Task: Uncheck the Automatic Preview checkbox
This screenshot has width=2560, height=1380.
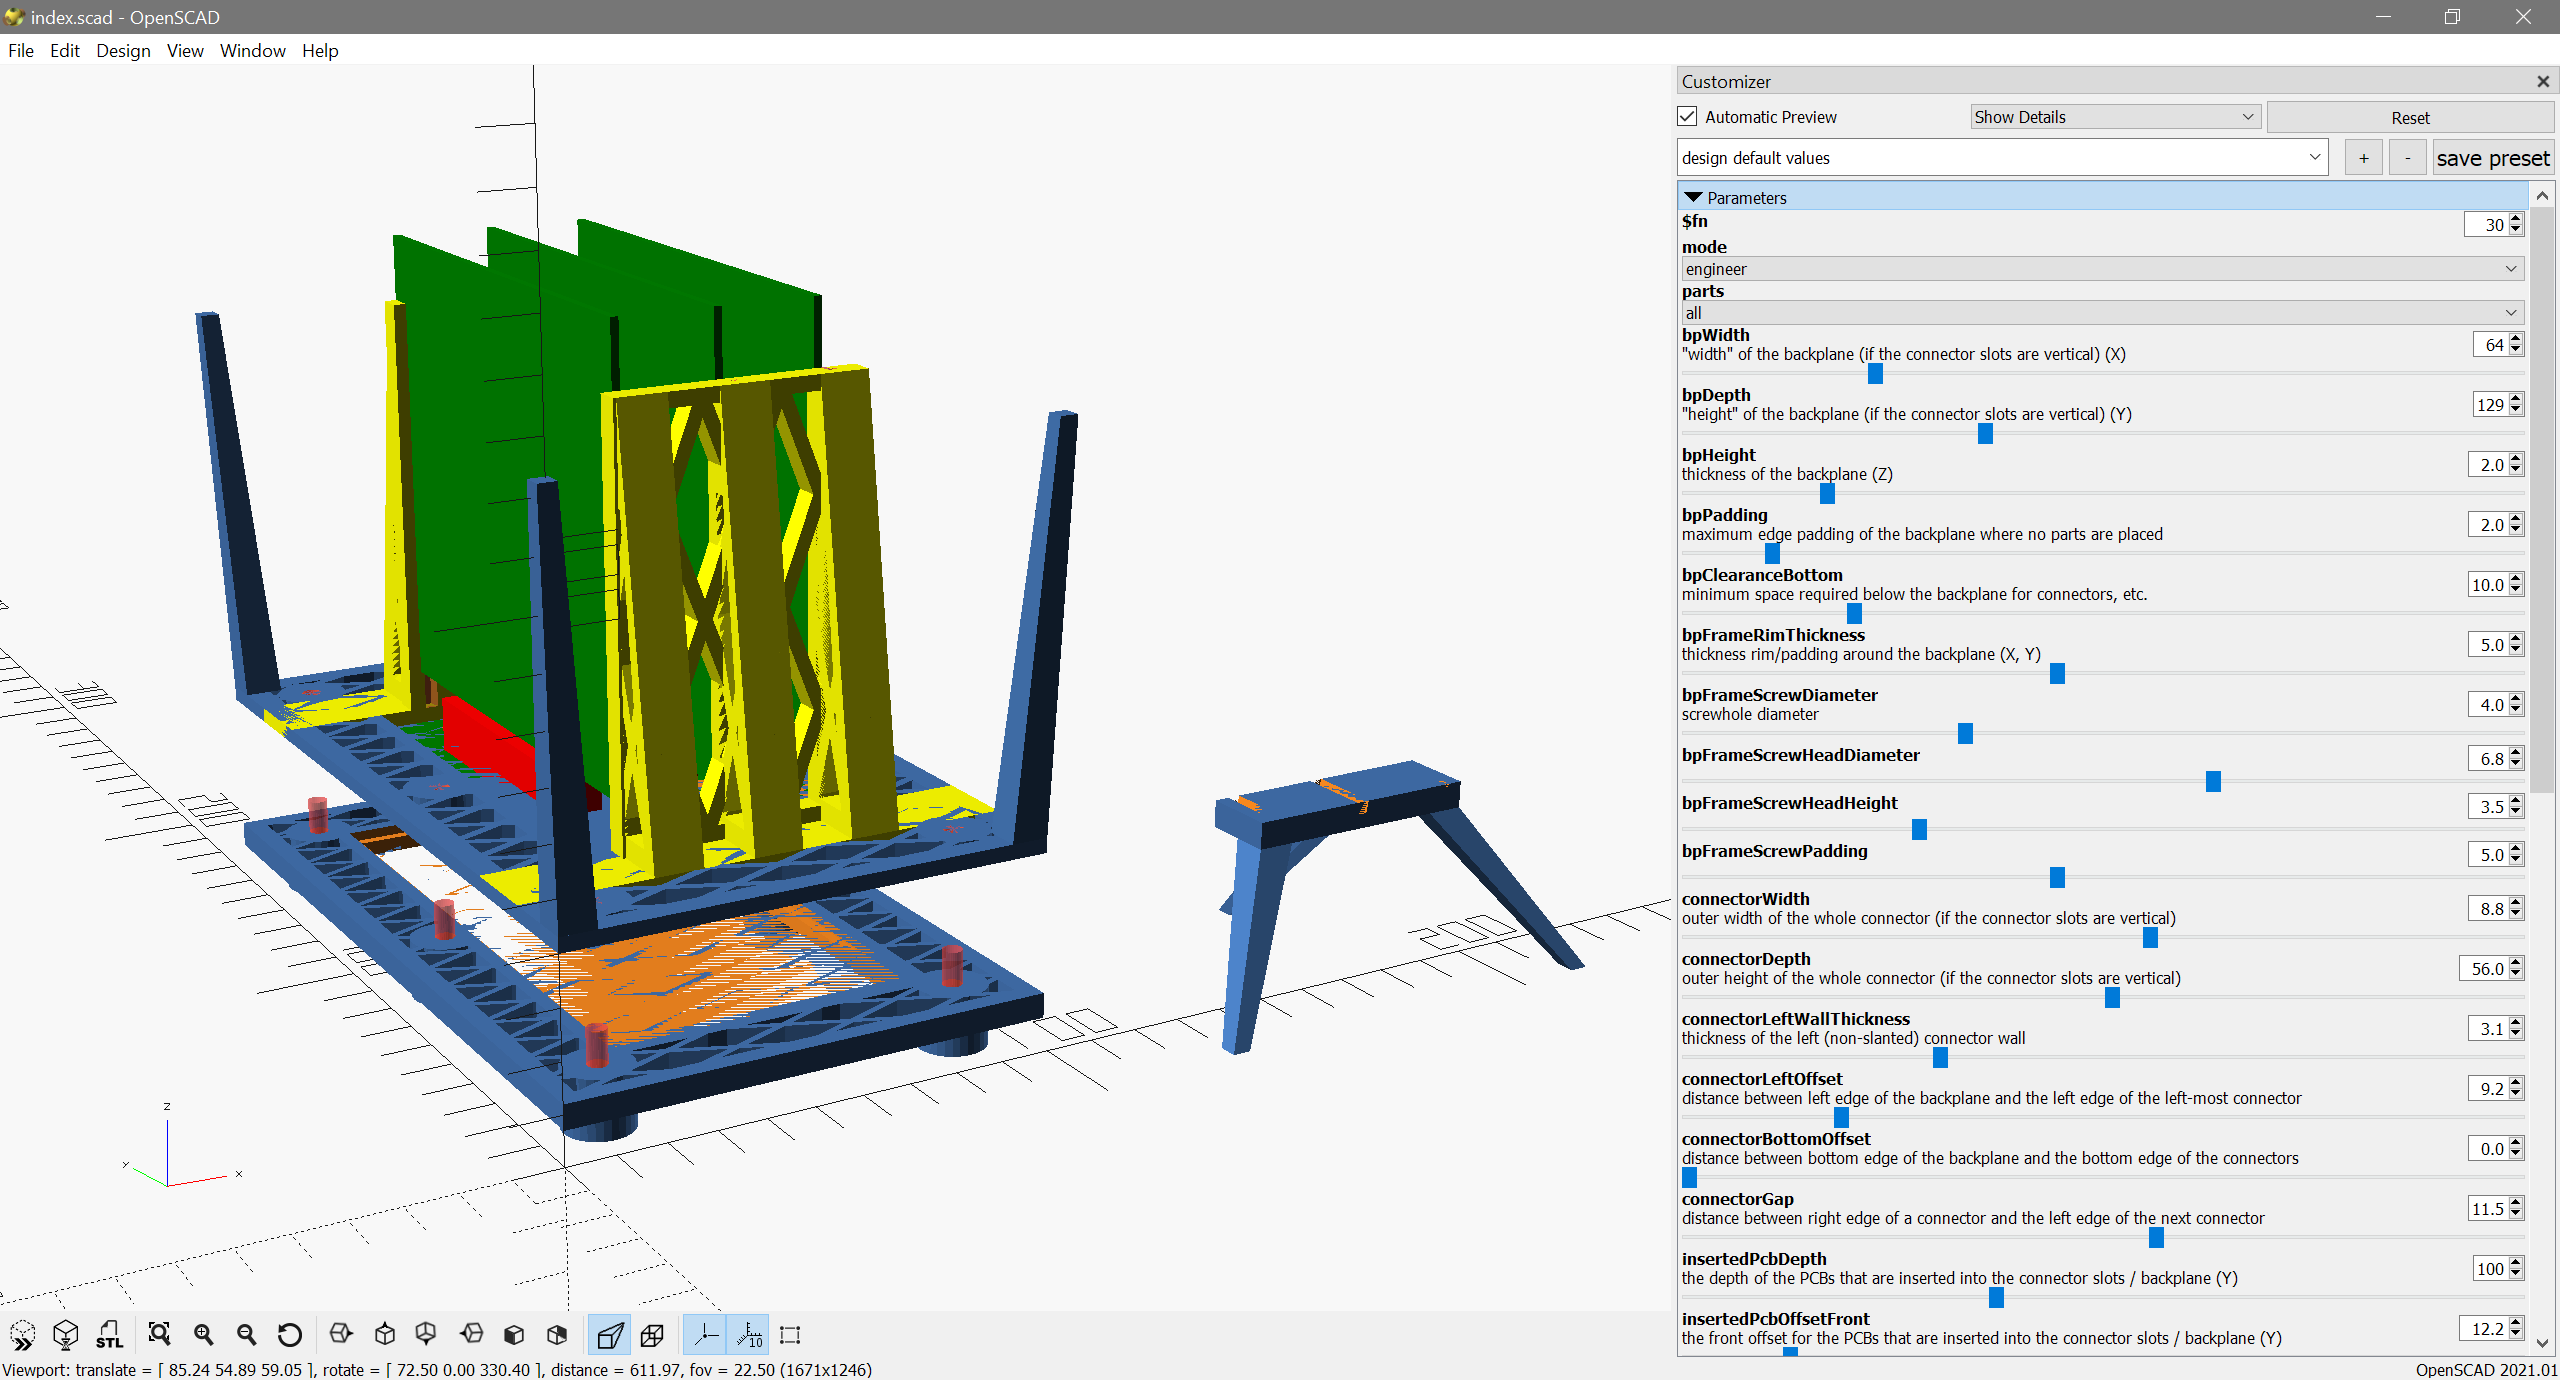Action: tap(1688, 117)
